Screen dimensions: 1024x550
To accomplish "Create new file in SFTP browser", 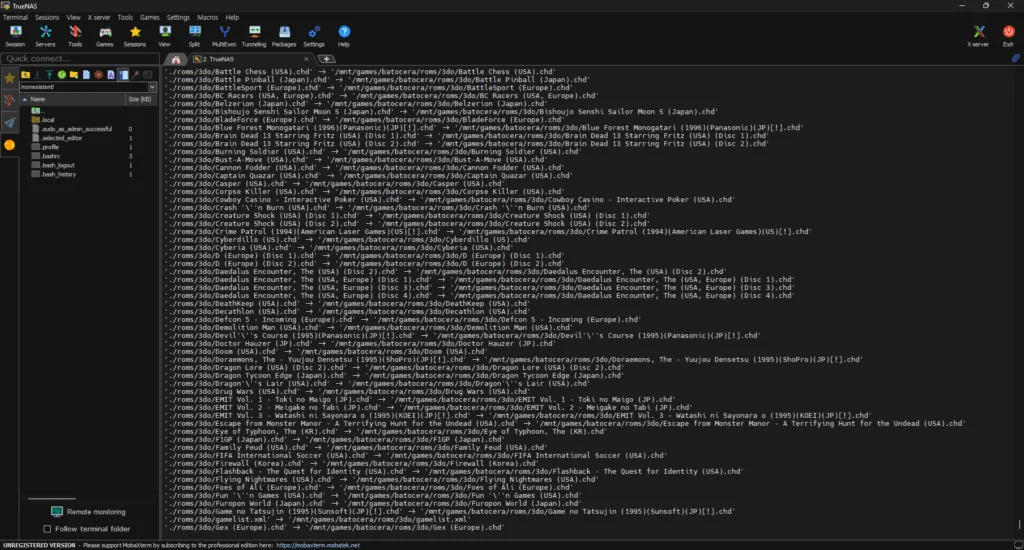I will click(x=86, y=75).
